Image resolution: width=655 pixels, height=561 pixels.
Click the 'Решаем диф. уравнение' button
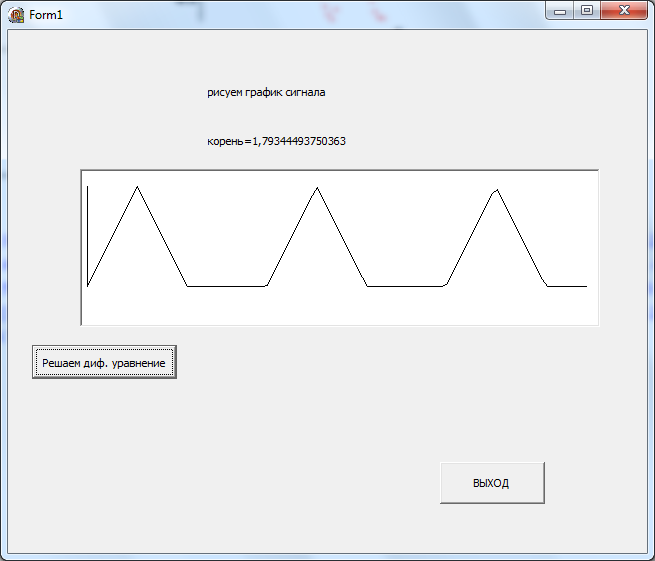104,362
